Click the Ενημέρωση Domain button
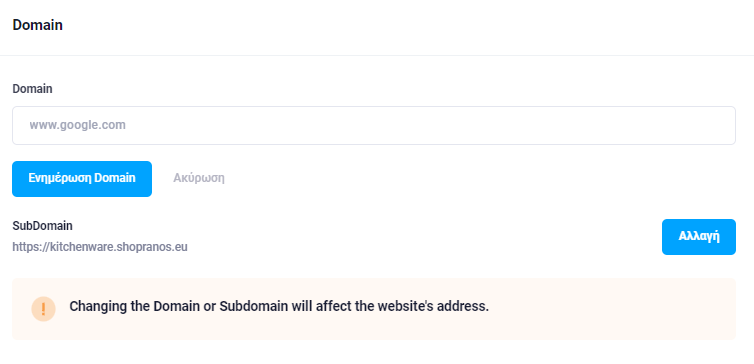Image resolution: width=754 pixels, height=364 pixels. click(x=82, y=179)
